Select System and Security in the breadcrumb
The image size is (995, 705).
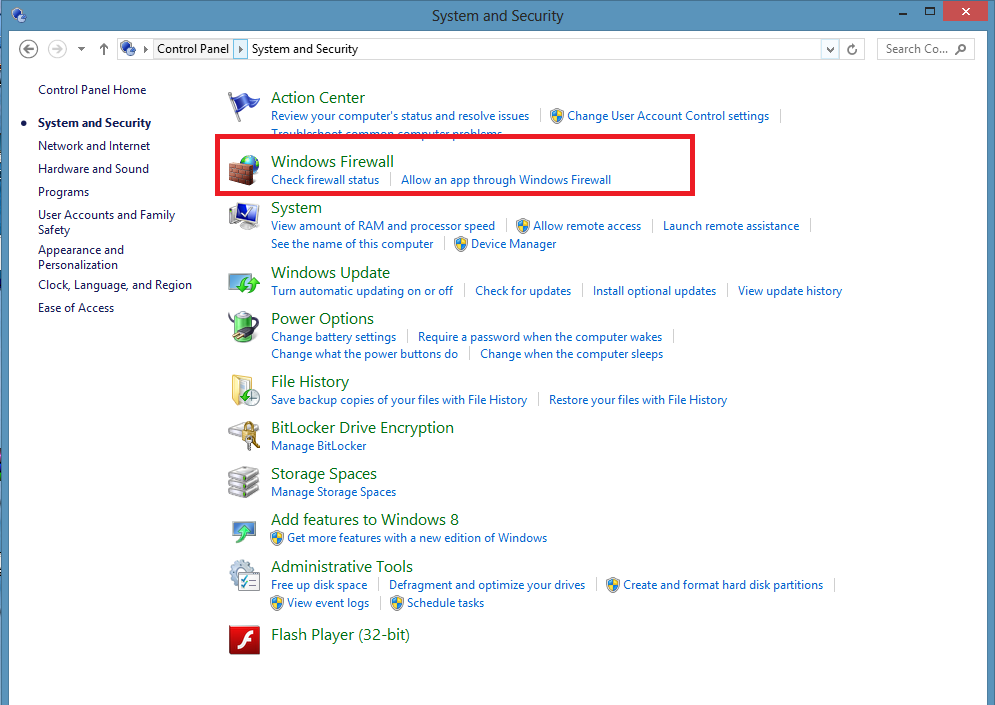pyautogui.click(x=305, y=49)
